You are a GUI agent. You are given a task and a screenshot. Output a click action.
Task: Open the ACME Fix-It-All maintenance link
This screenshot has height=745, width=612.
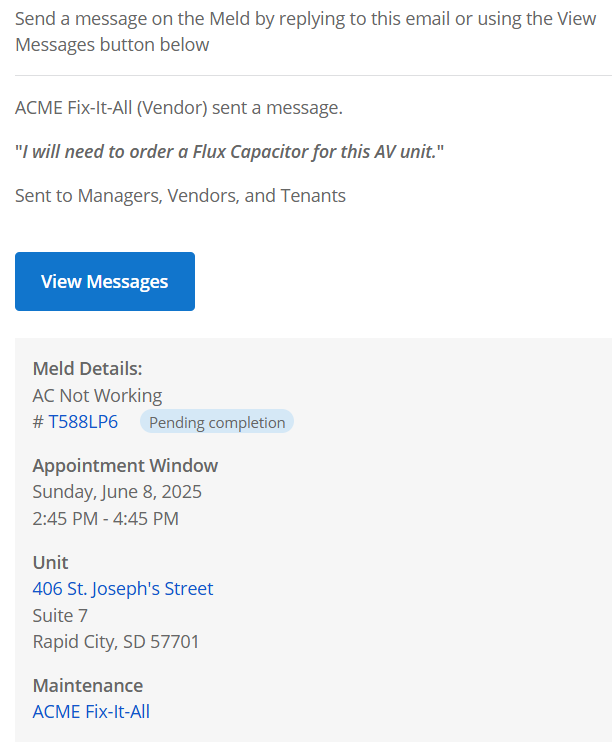tap(91, 712)
